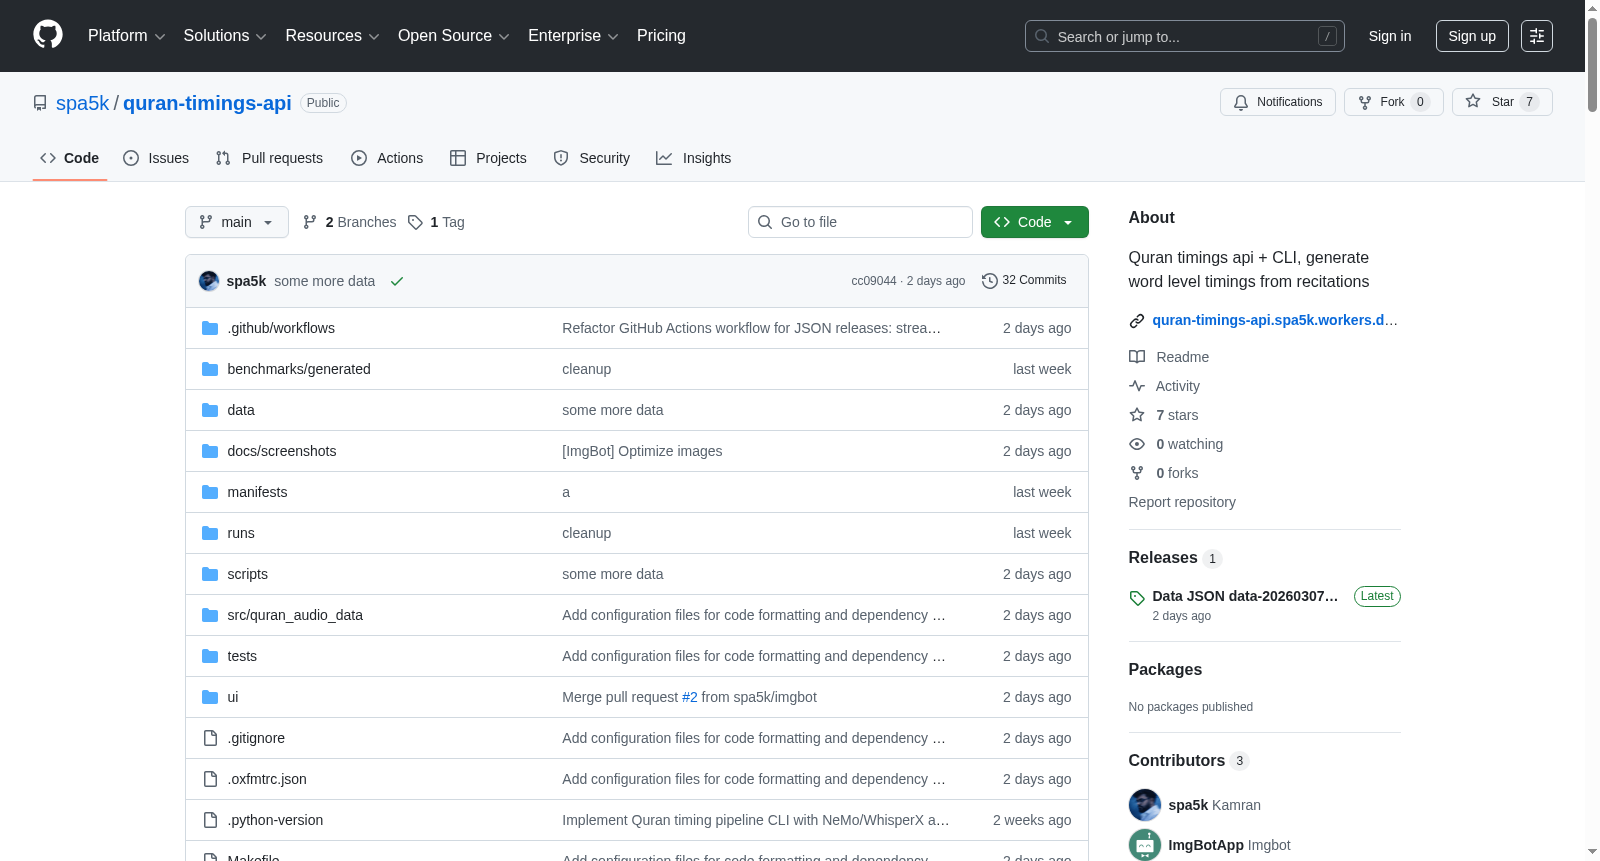Screen dimensions: 1600x861
Task: Open the Insights tab
Action: tap(694, 158)
